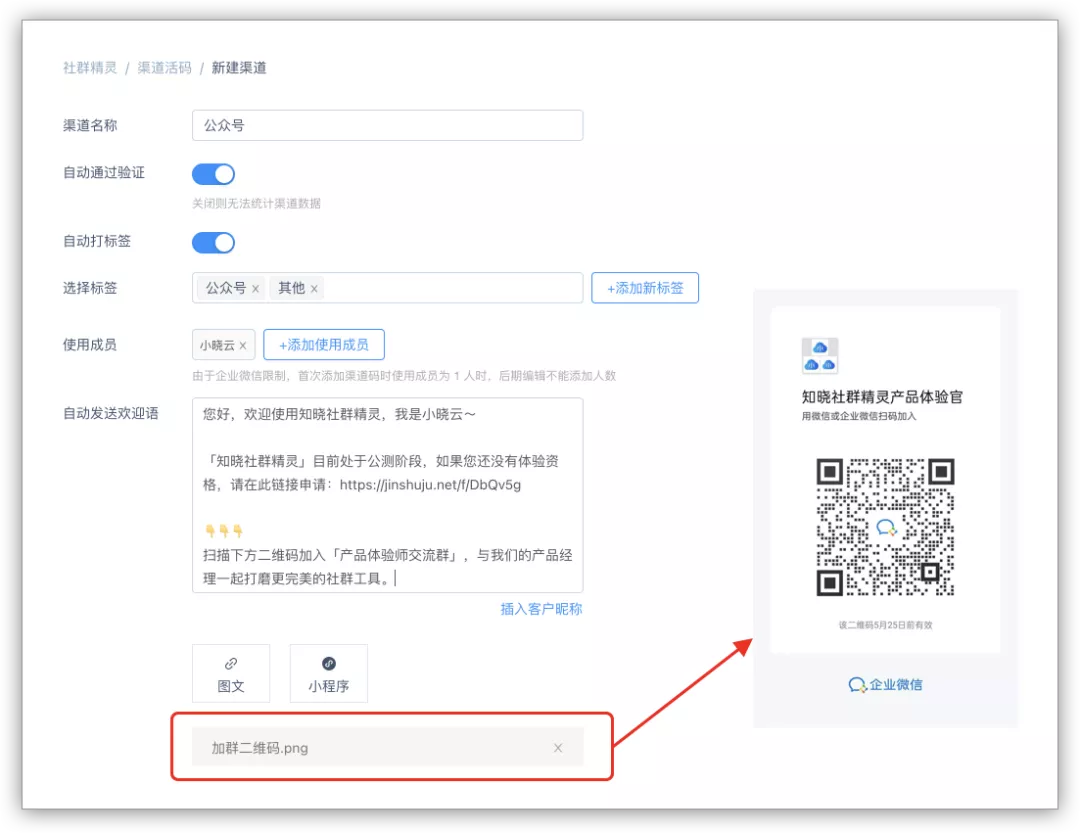Click the 关闭则无法统计渠道数据 hint
The width and height of the screenshot is (1080, 833).
click(256, 203)
